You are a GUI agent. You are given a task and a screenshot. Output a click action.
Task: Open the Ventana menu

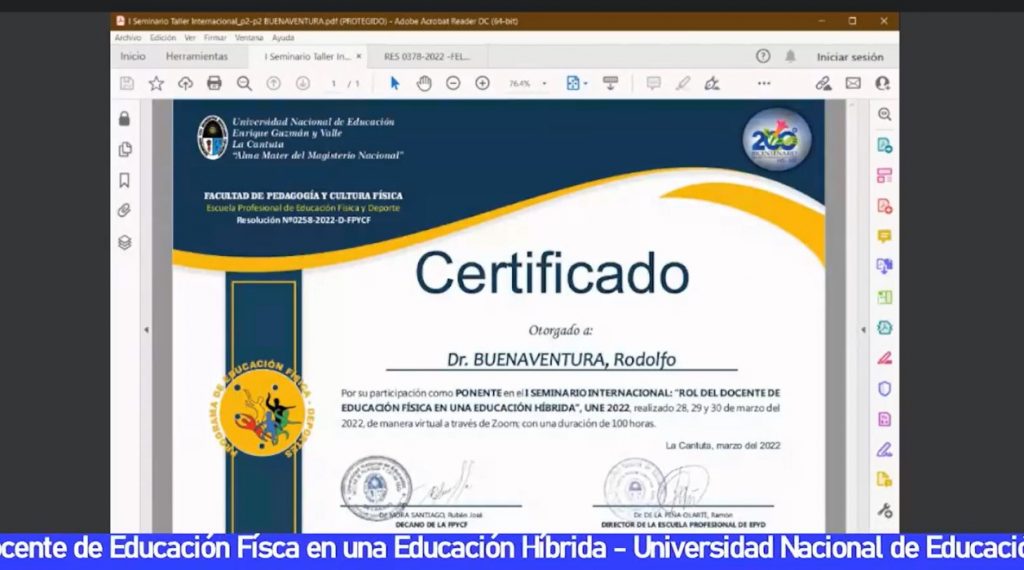[x=249, y=38]
